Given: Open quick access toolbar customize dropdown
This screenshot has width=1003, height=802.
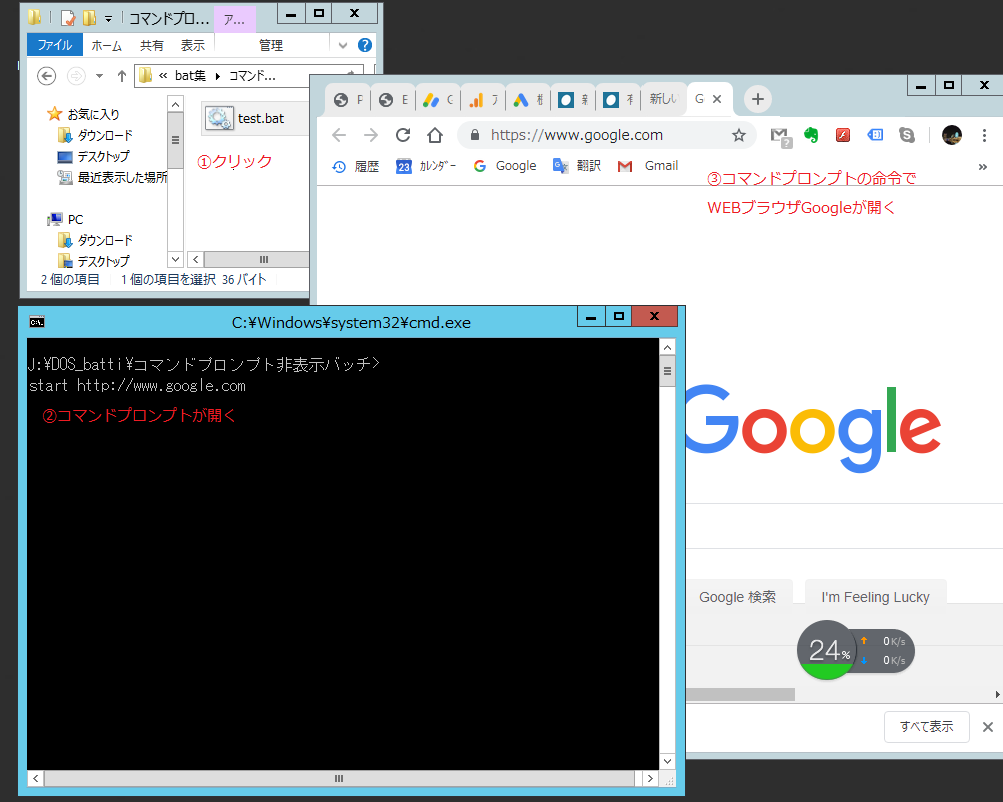Looking at the screenshot, I should point(108,19).
